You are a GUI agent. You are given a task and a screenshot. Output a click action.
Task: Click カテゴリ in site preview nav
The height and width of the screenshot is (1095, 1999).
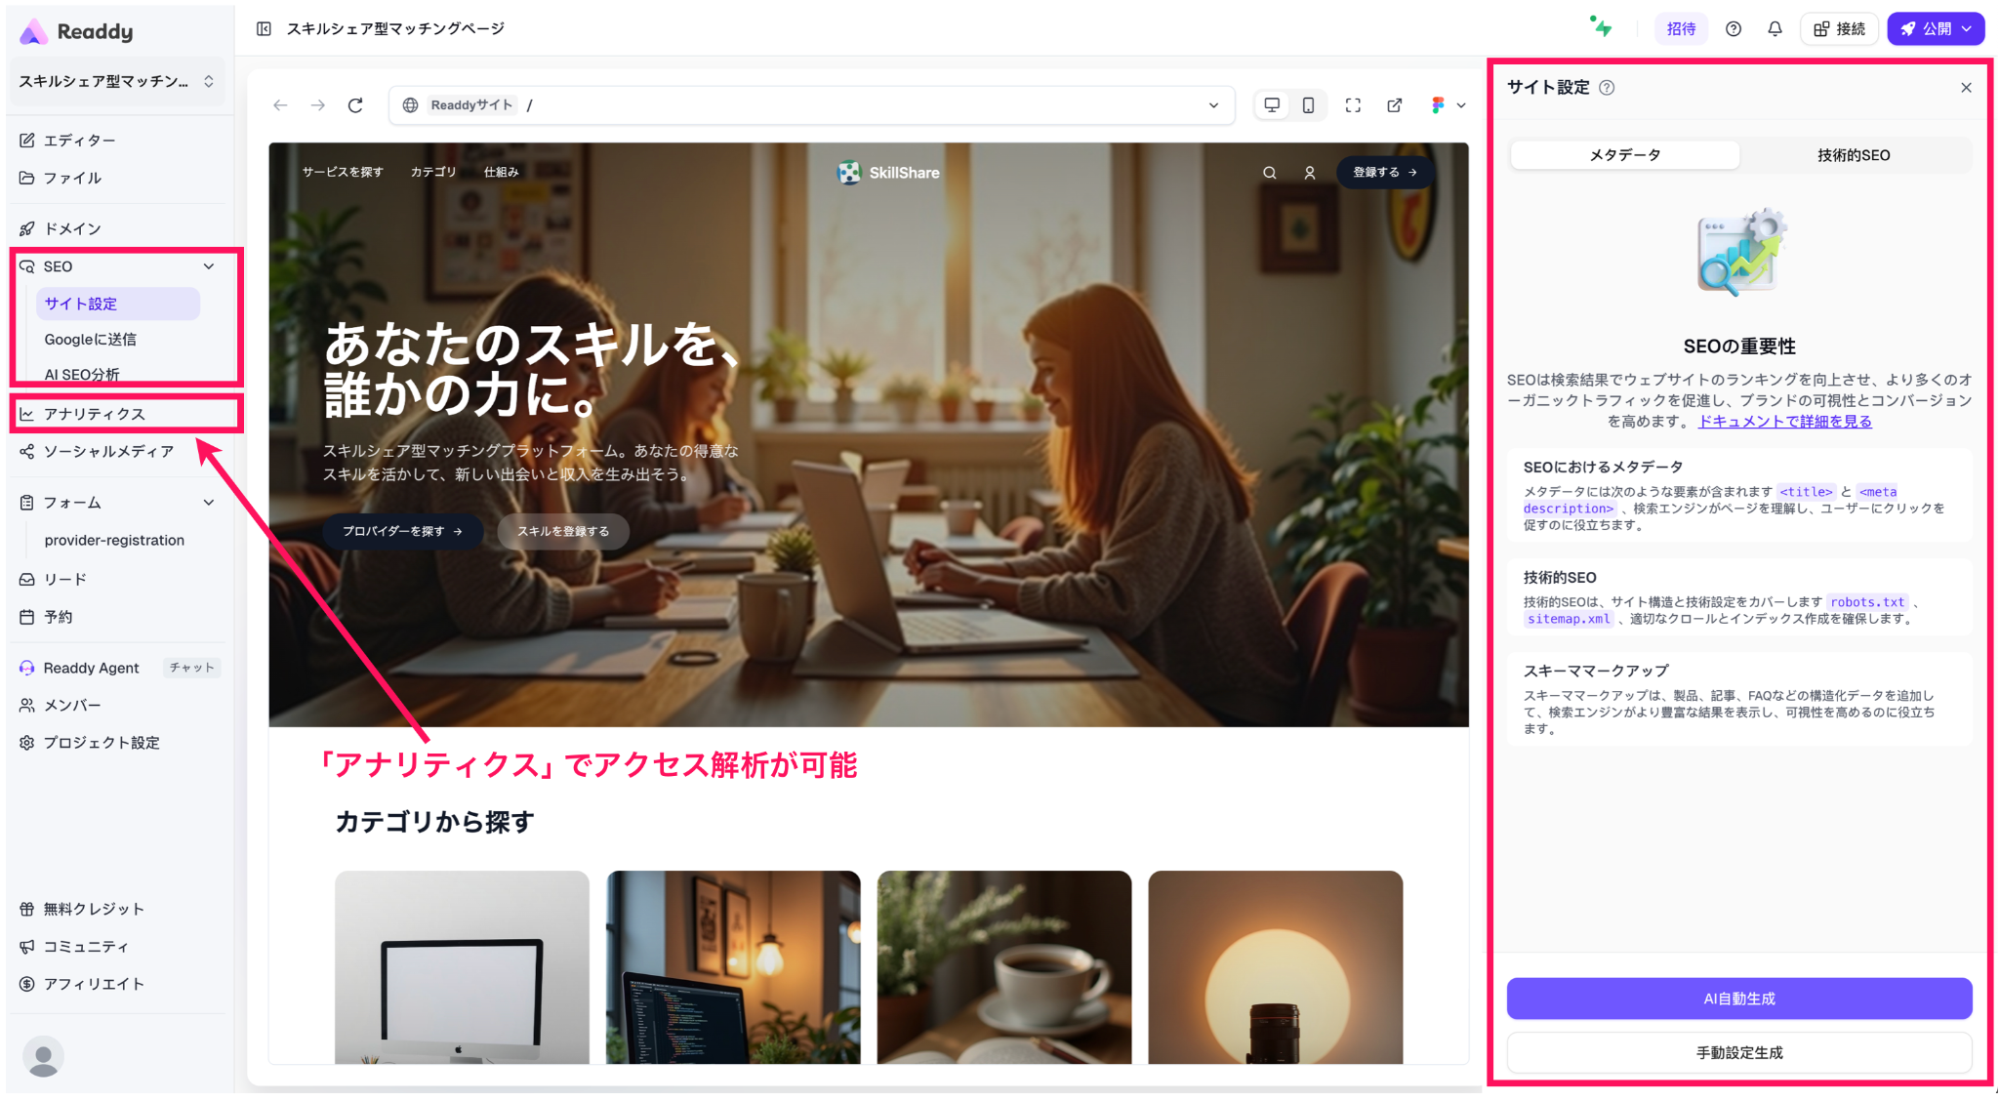click(x=433, y=172)
